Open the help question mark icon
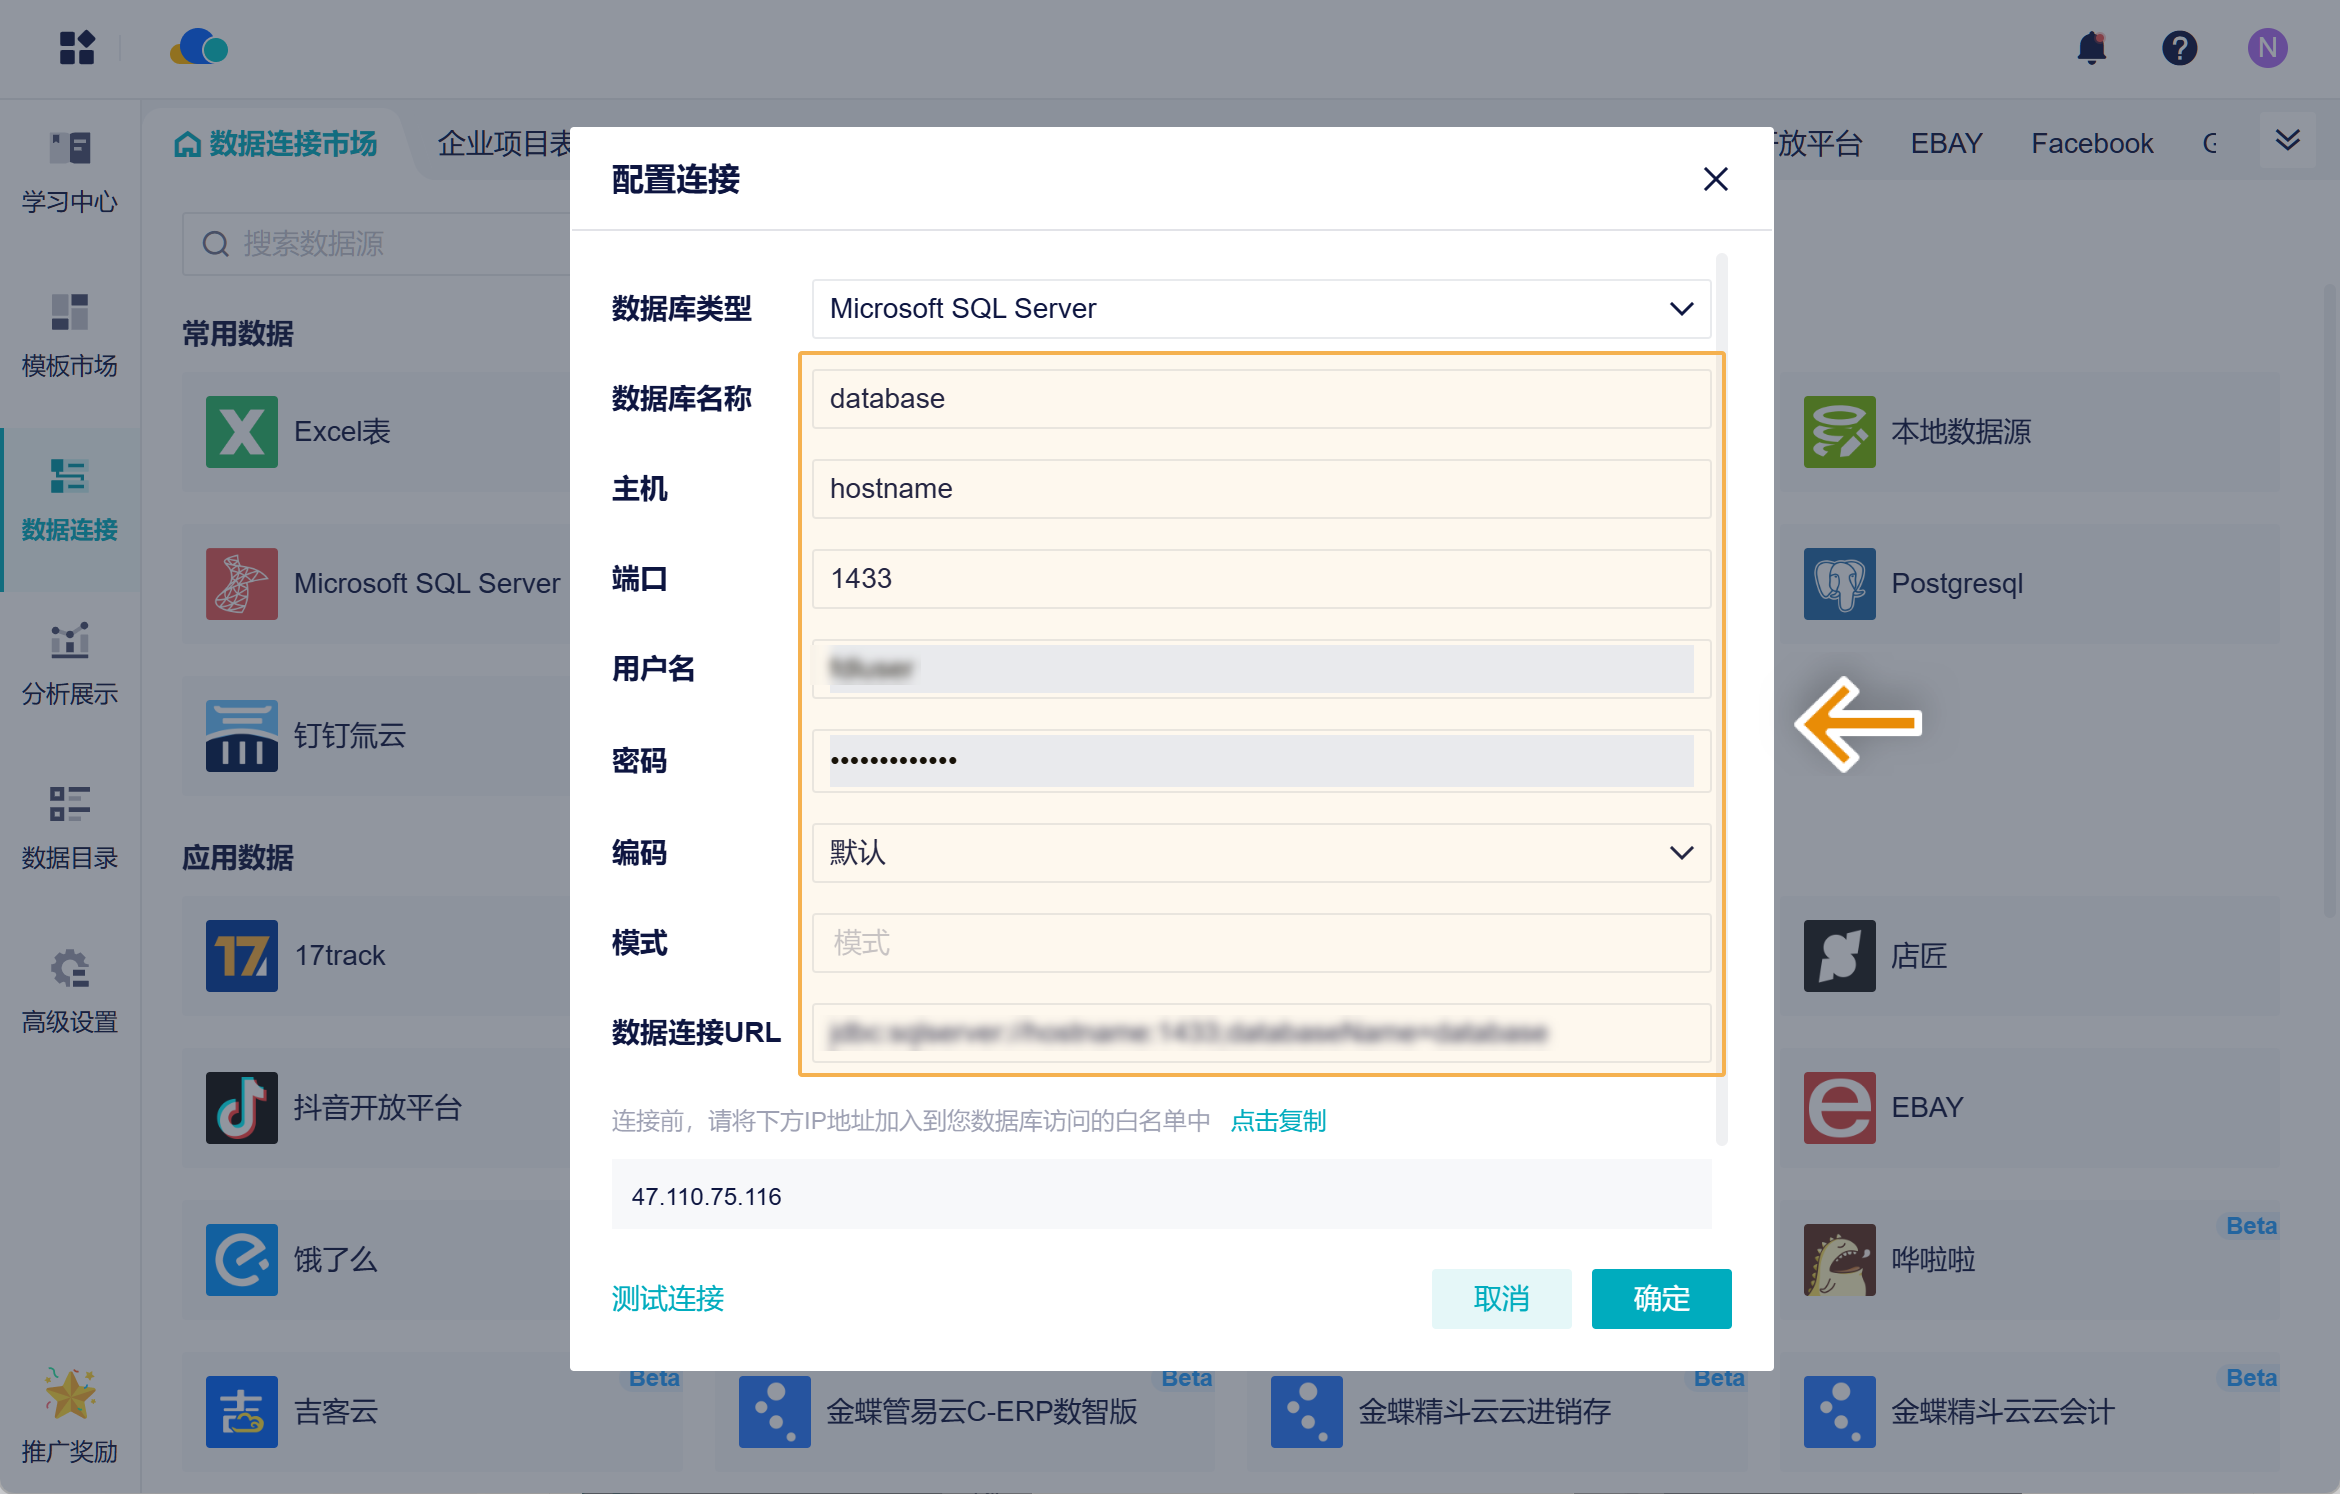 [x=2179, y=47]
